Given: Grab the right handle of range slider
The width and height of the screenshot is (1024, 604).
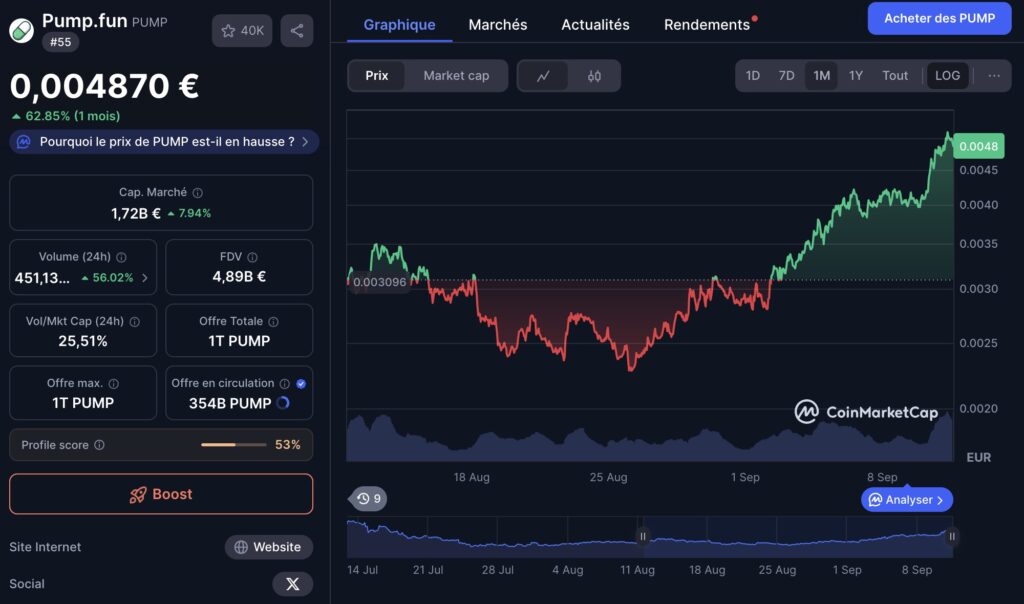Looking at the screenshot, I should tap(952, 537).
